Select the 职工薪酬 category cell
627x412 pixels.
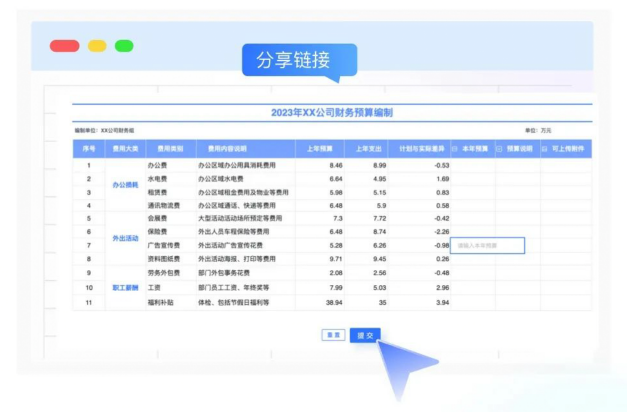[125, 286]
